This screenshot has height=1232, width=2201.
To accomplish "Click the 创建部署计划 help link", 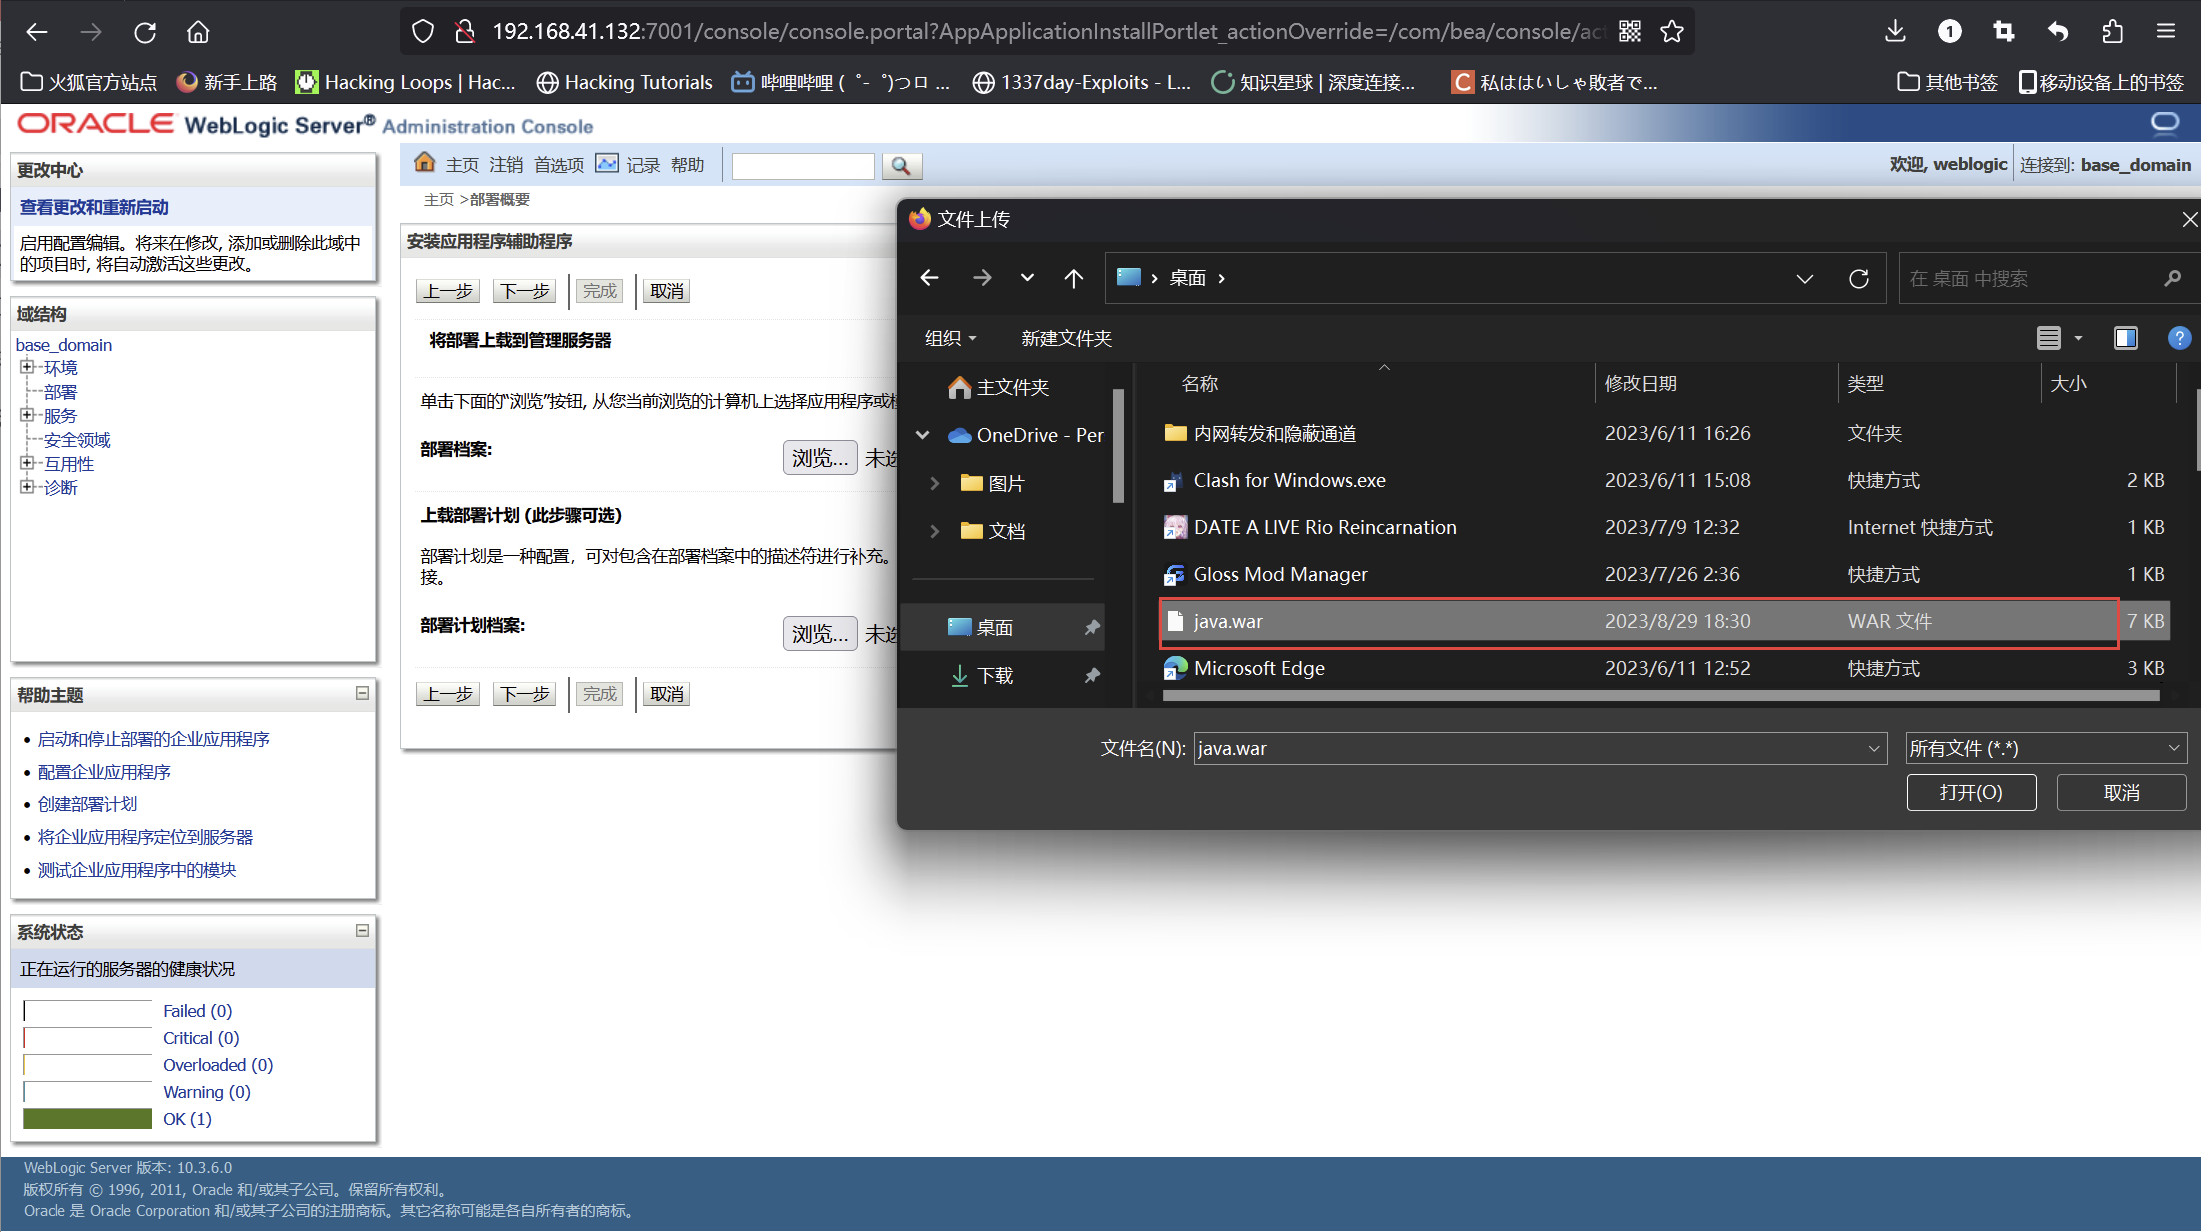I will click(x=87, y=804).
